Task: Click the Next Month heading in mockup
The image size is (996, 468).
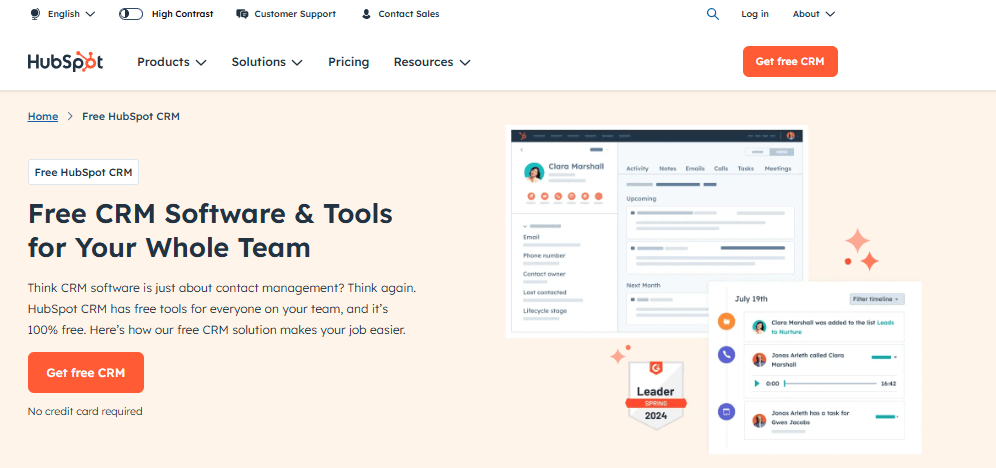Action: click(x=643, y=286)
